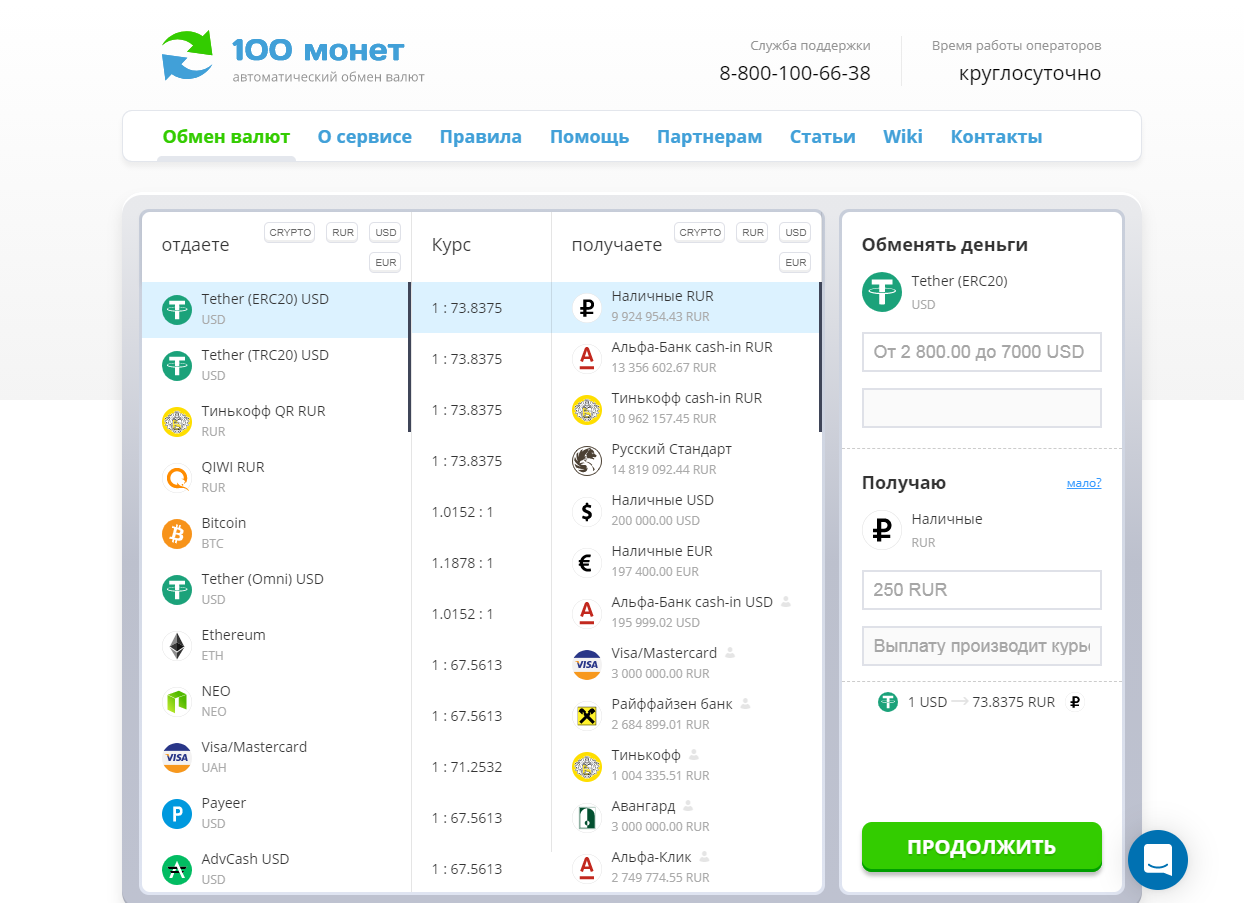Image resolution: width=1244 pixels, height=903 pixels.
Task: Toggle USD filter in отдаете column
Action: (385, 232)
